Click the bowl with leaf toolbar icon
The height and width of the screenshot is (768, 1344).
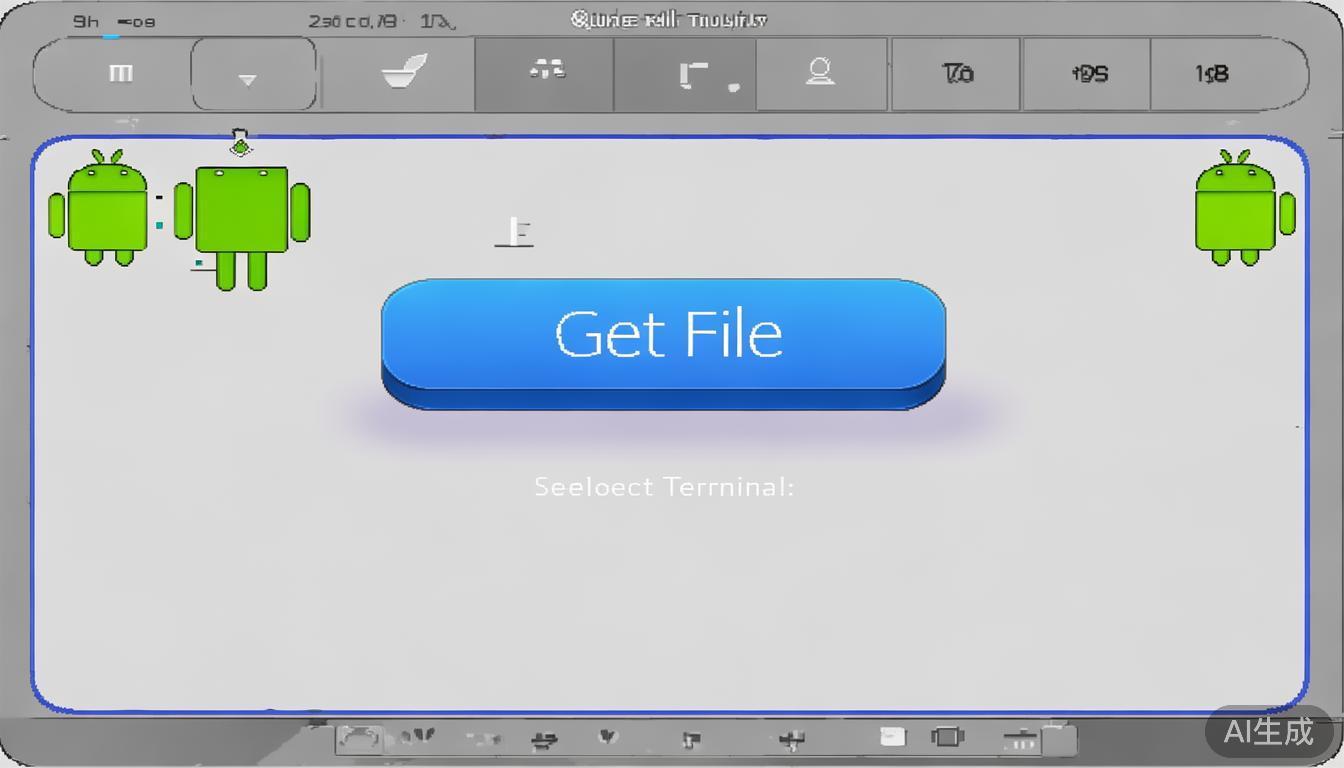404,72
